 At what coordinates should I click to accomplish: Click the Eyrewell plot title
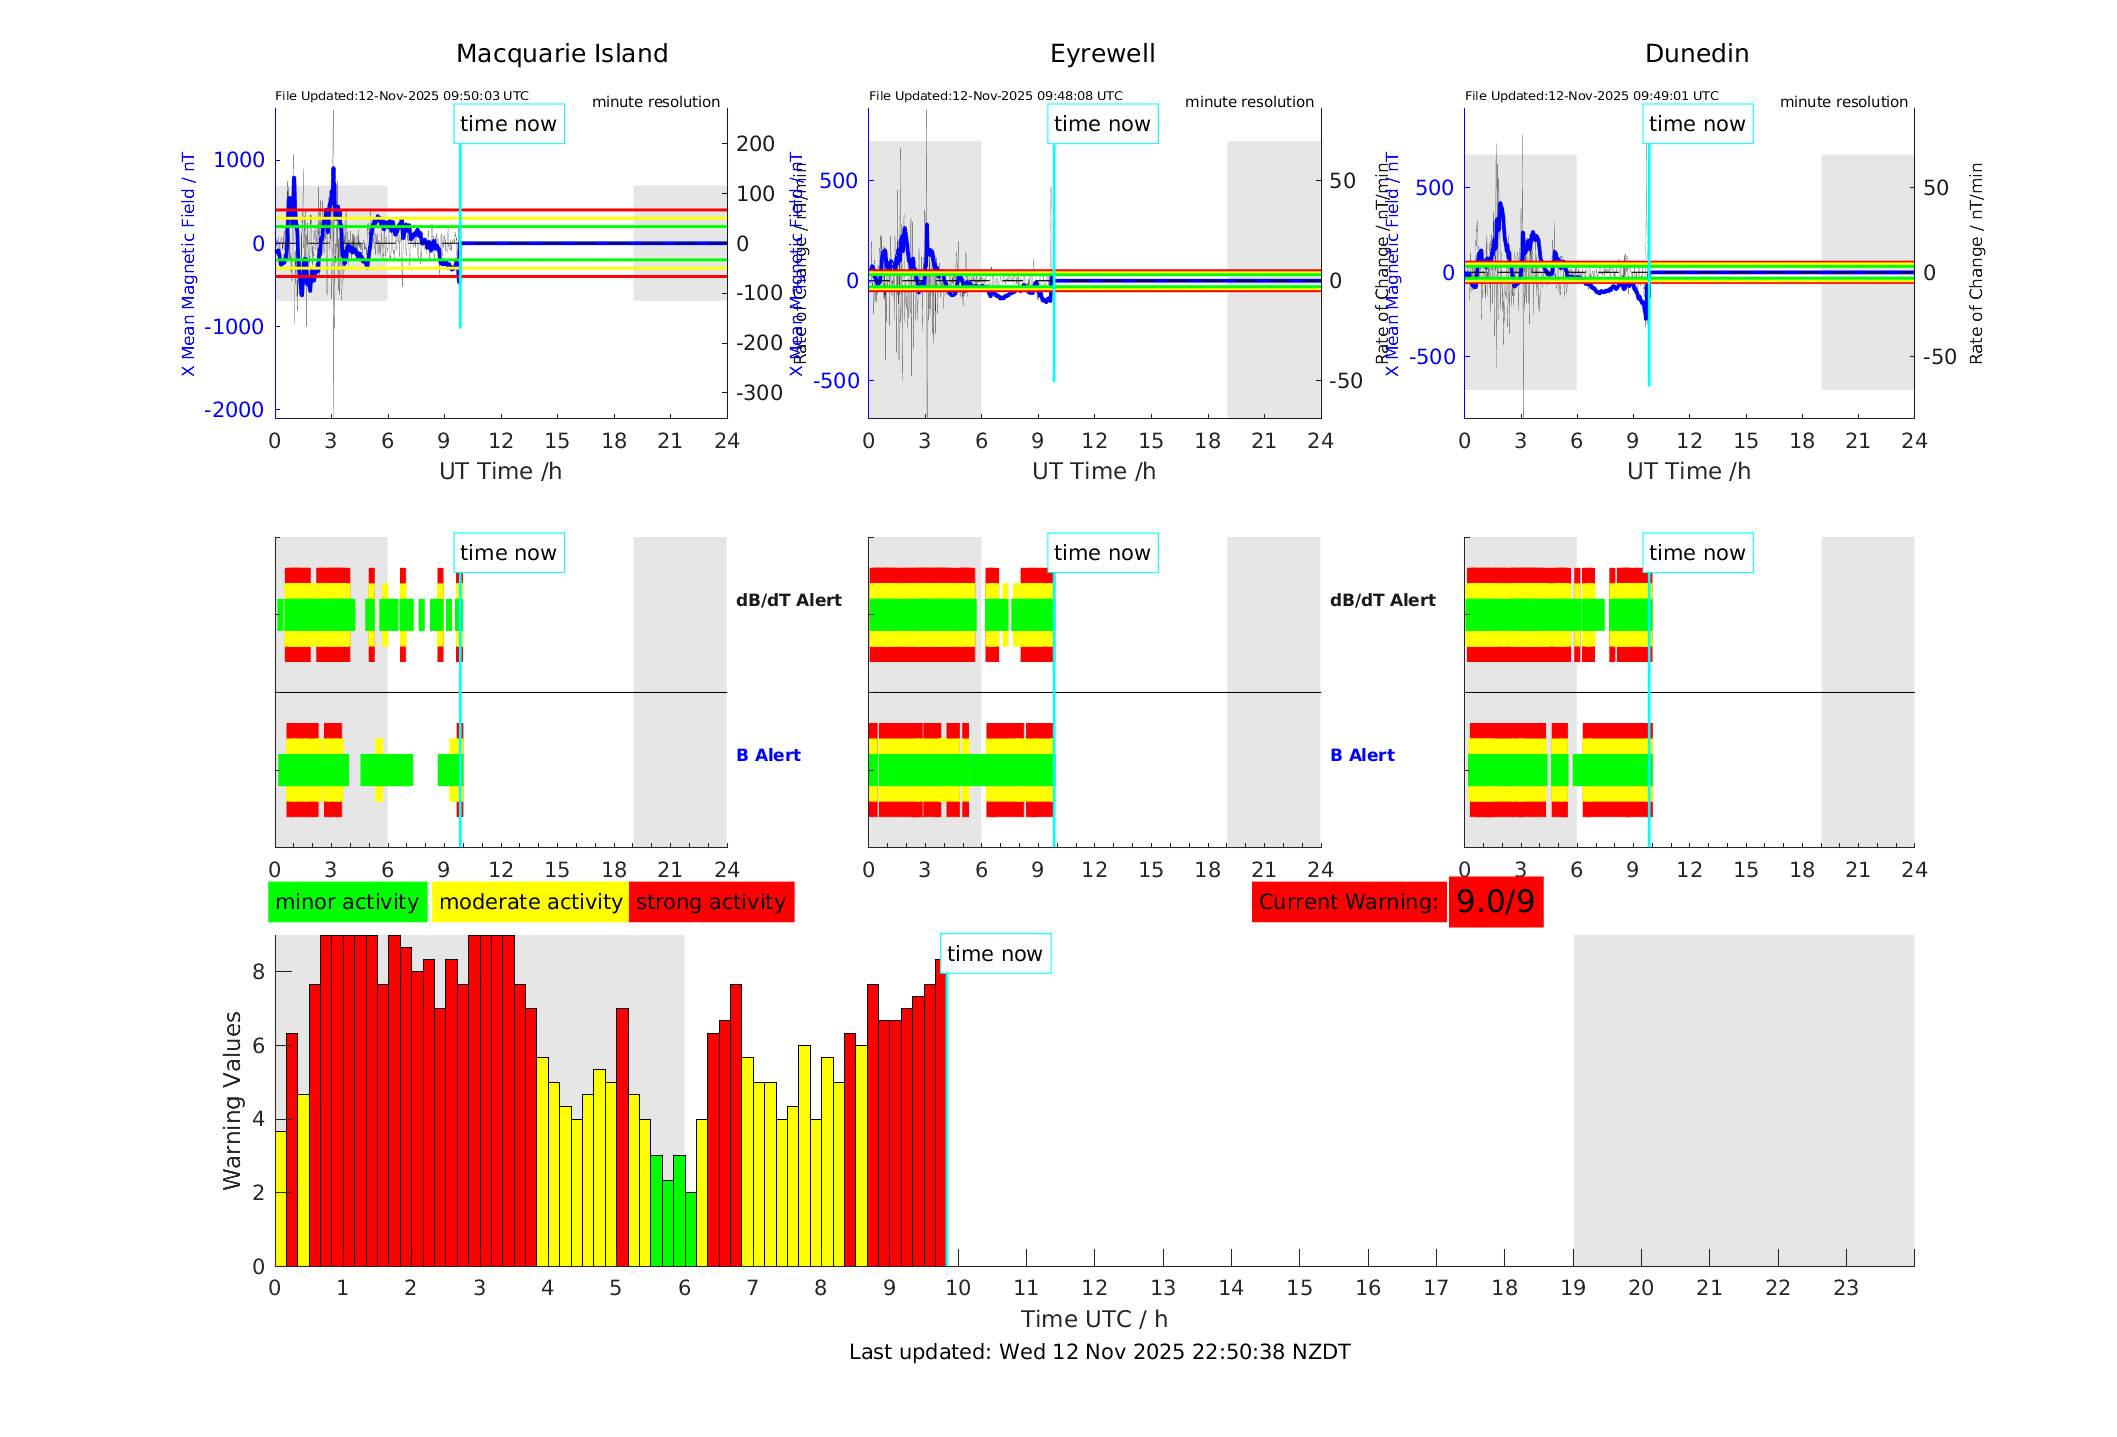click(x=1102, y=54)
